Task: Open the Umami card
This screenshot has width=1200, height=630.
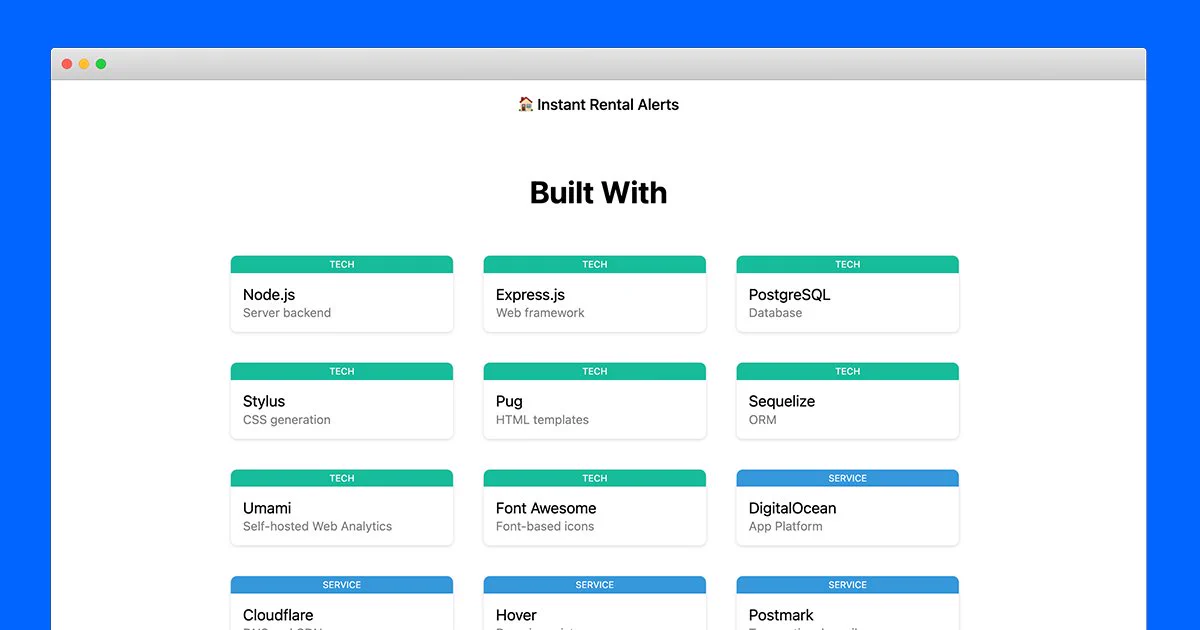Action: (342, 508)
